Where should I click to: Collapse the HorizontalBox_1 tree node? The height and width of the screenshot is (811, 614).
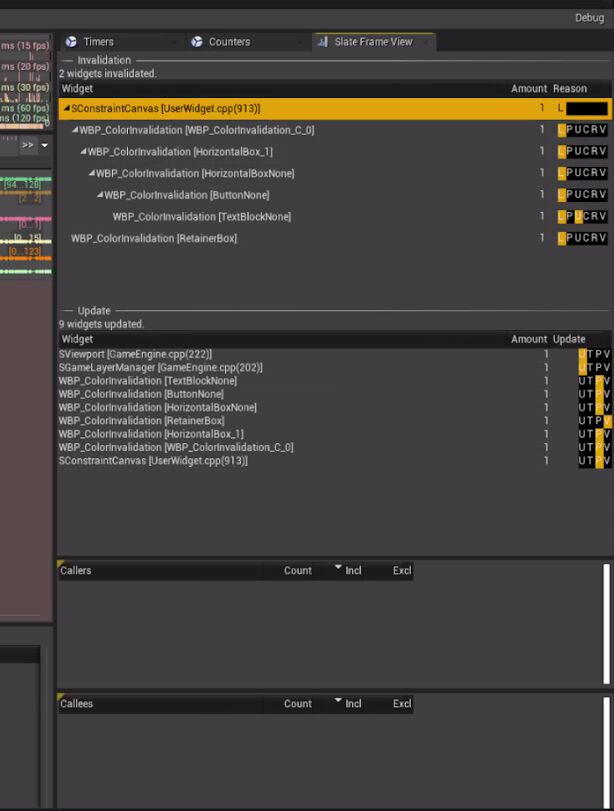pos(83,152)
